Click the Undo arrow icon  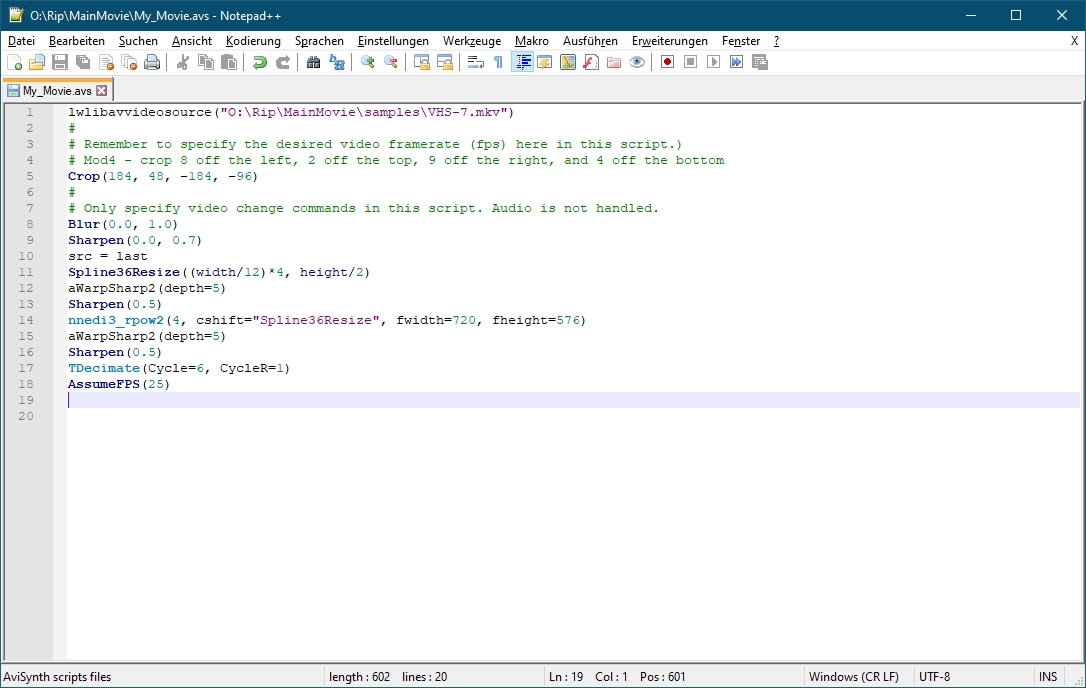(260, 62)
